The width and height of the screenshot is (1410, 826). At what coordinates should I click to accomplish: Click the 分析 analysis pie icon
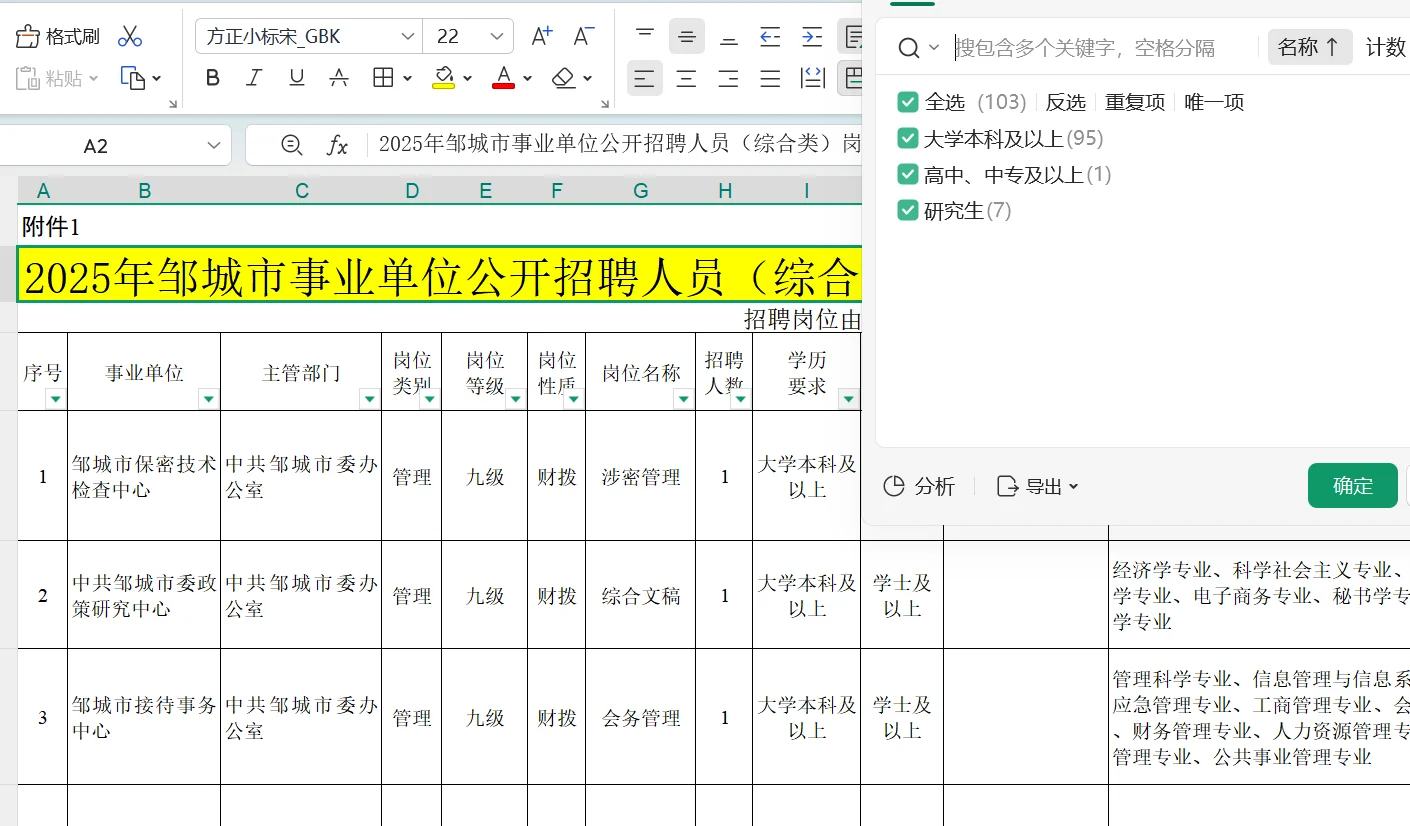[x=919, y=486]
